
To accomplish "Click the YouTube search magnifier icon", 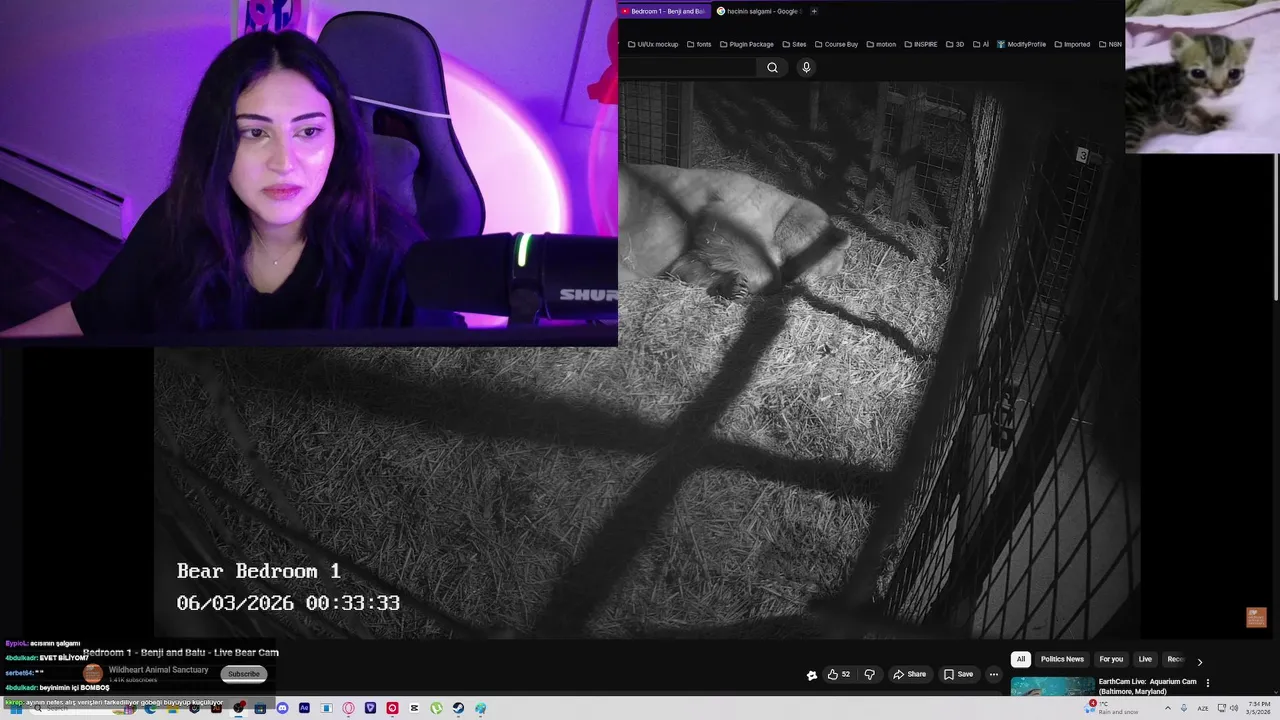I will (x=772, y=67).
